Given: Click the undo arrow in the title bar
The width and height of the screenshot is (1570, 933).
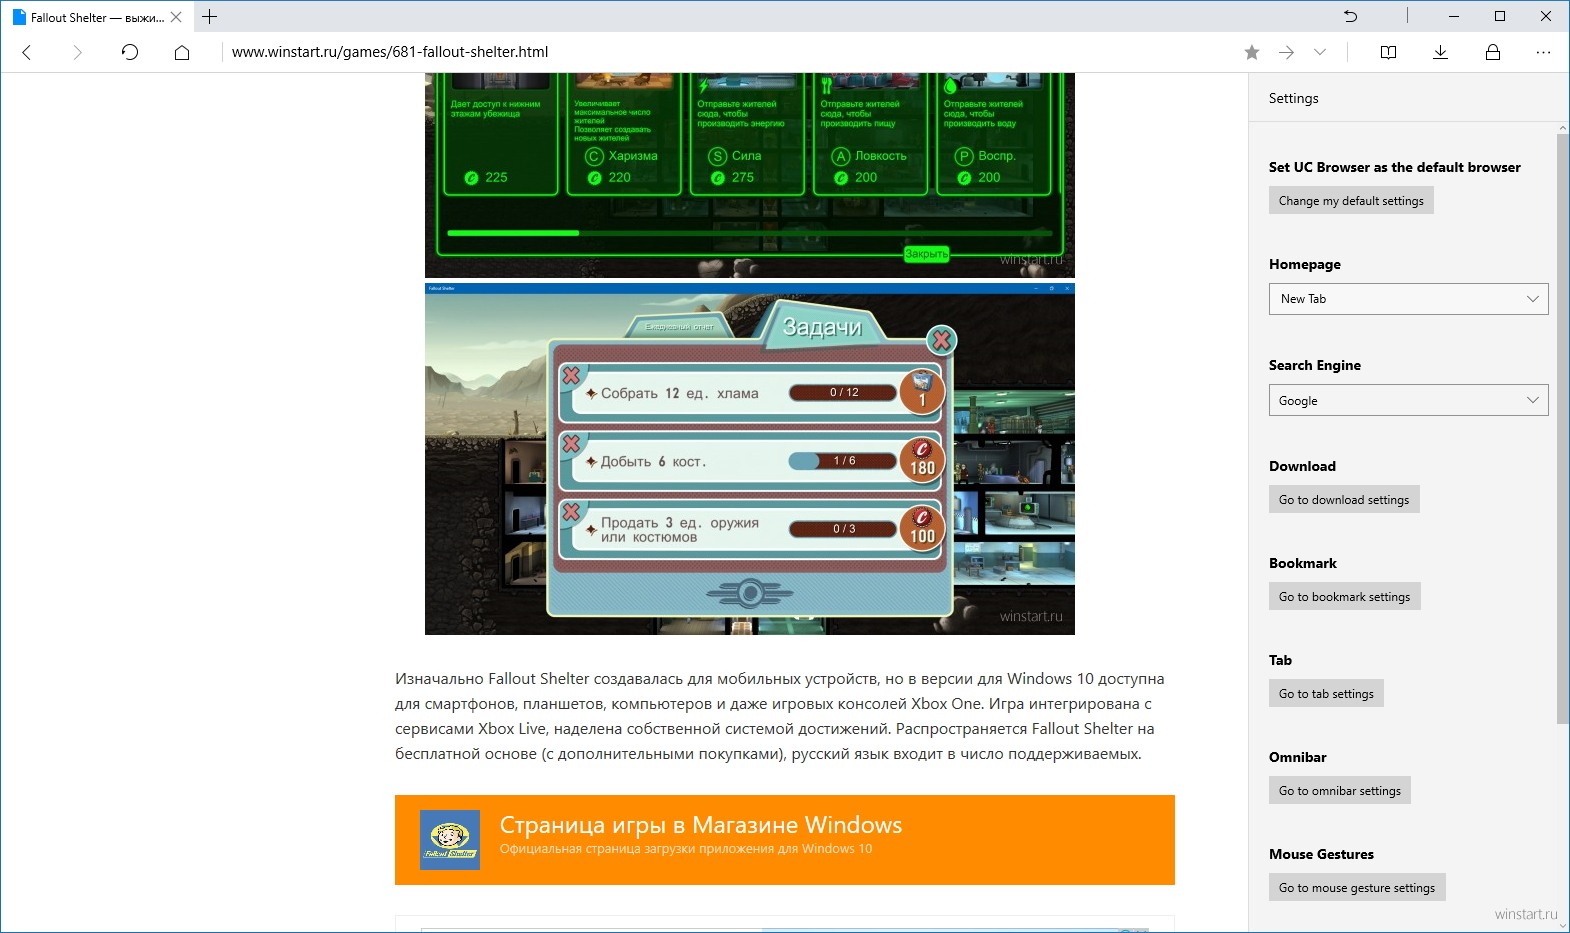Looking at the screenshot, I should pyautogui.click(x=1351, y=16).
